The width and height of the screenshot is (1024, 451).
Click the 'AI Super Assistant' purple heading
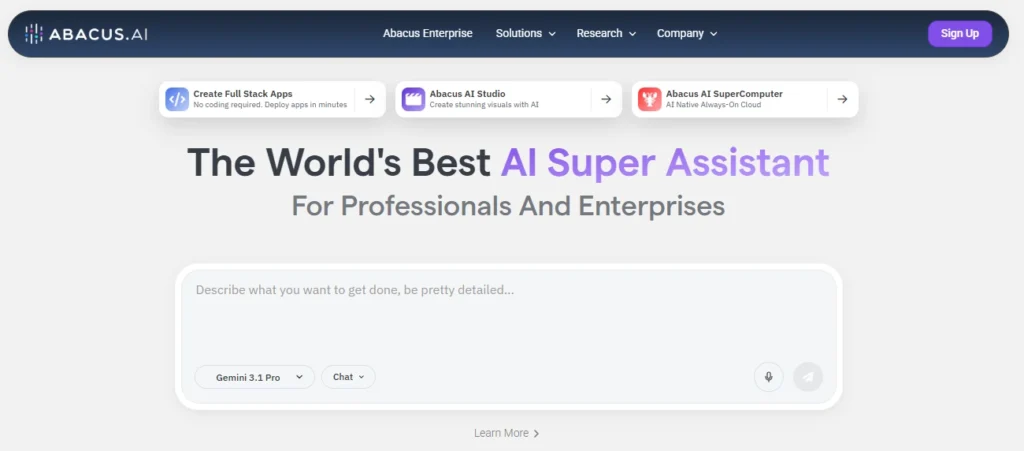(x=665, y=163)
